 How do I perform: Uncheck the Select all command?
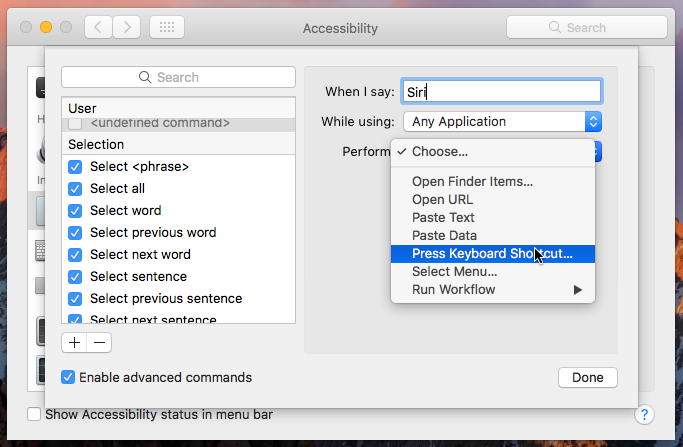point(75,189)
